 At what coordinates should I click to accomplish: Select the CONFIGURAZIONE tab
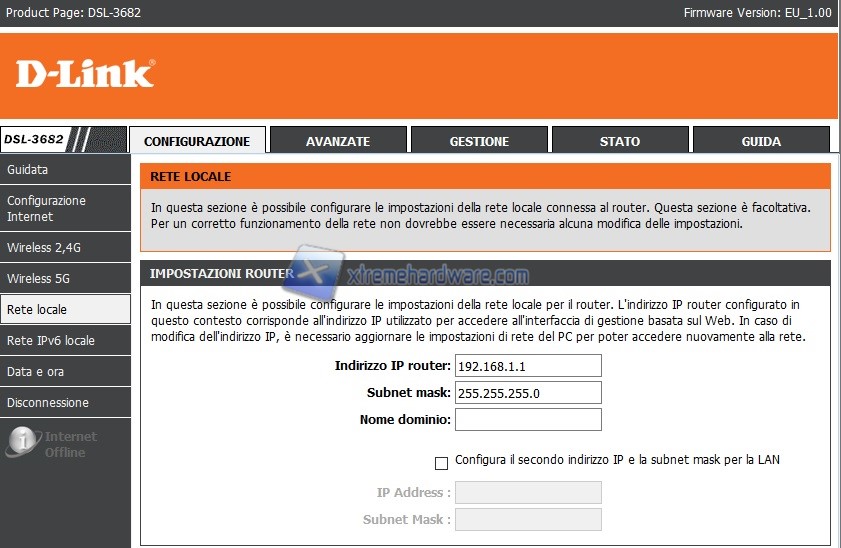(x=197, y=141)
